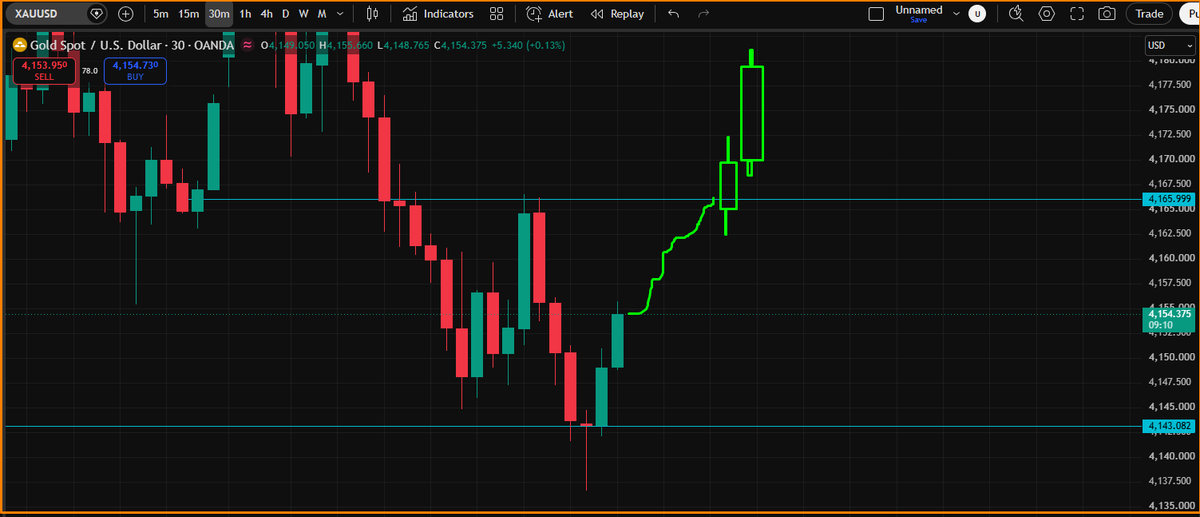Click the symbol status diamond icon

pyautogui.click(x=96, y=14)
